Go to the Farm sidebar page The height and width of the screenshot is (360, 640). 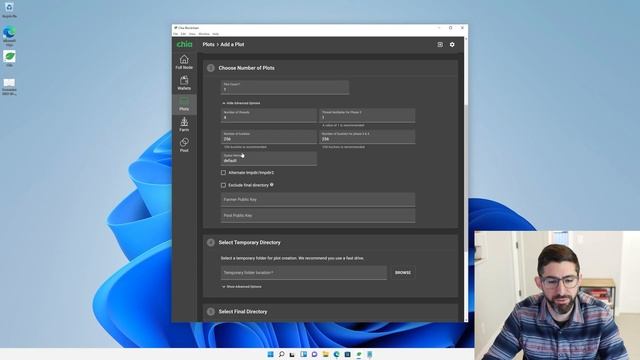pos(184,124)
